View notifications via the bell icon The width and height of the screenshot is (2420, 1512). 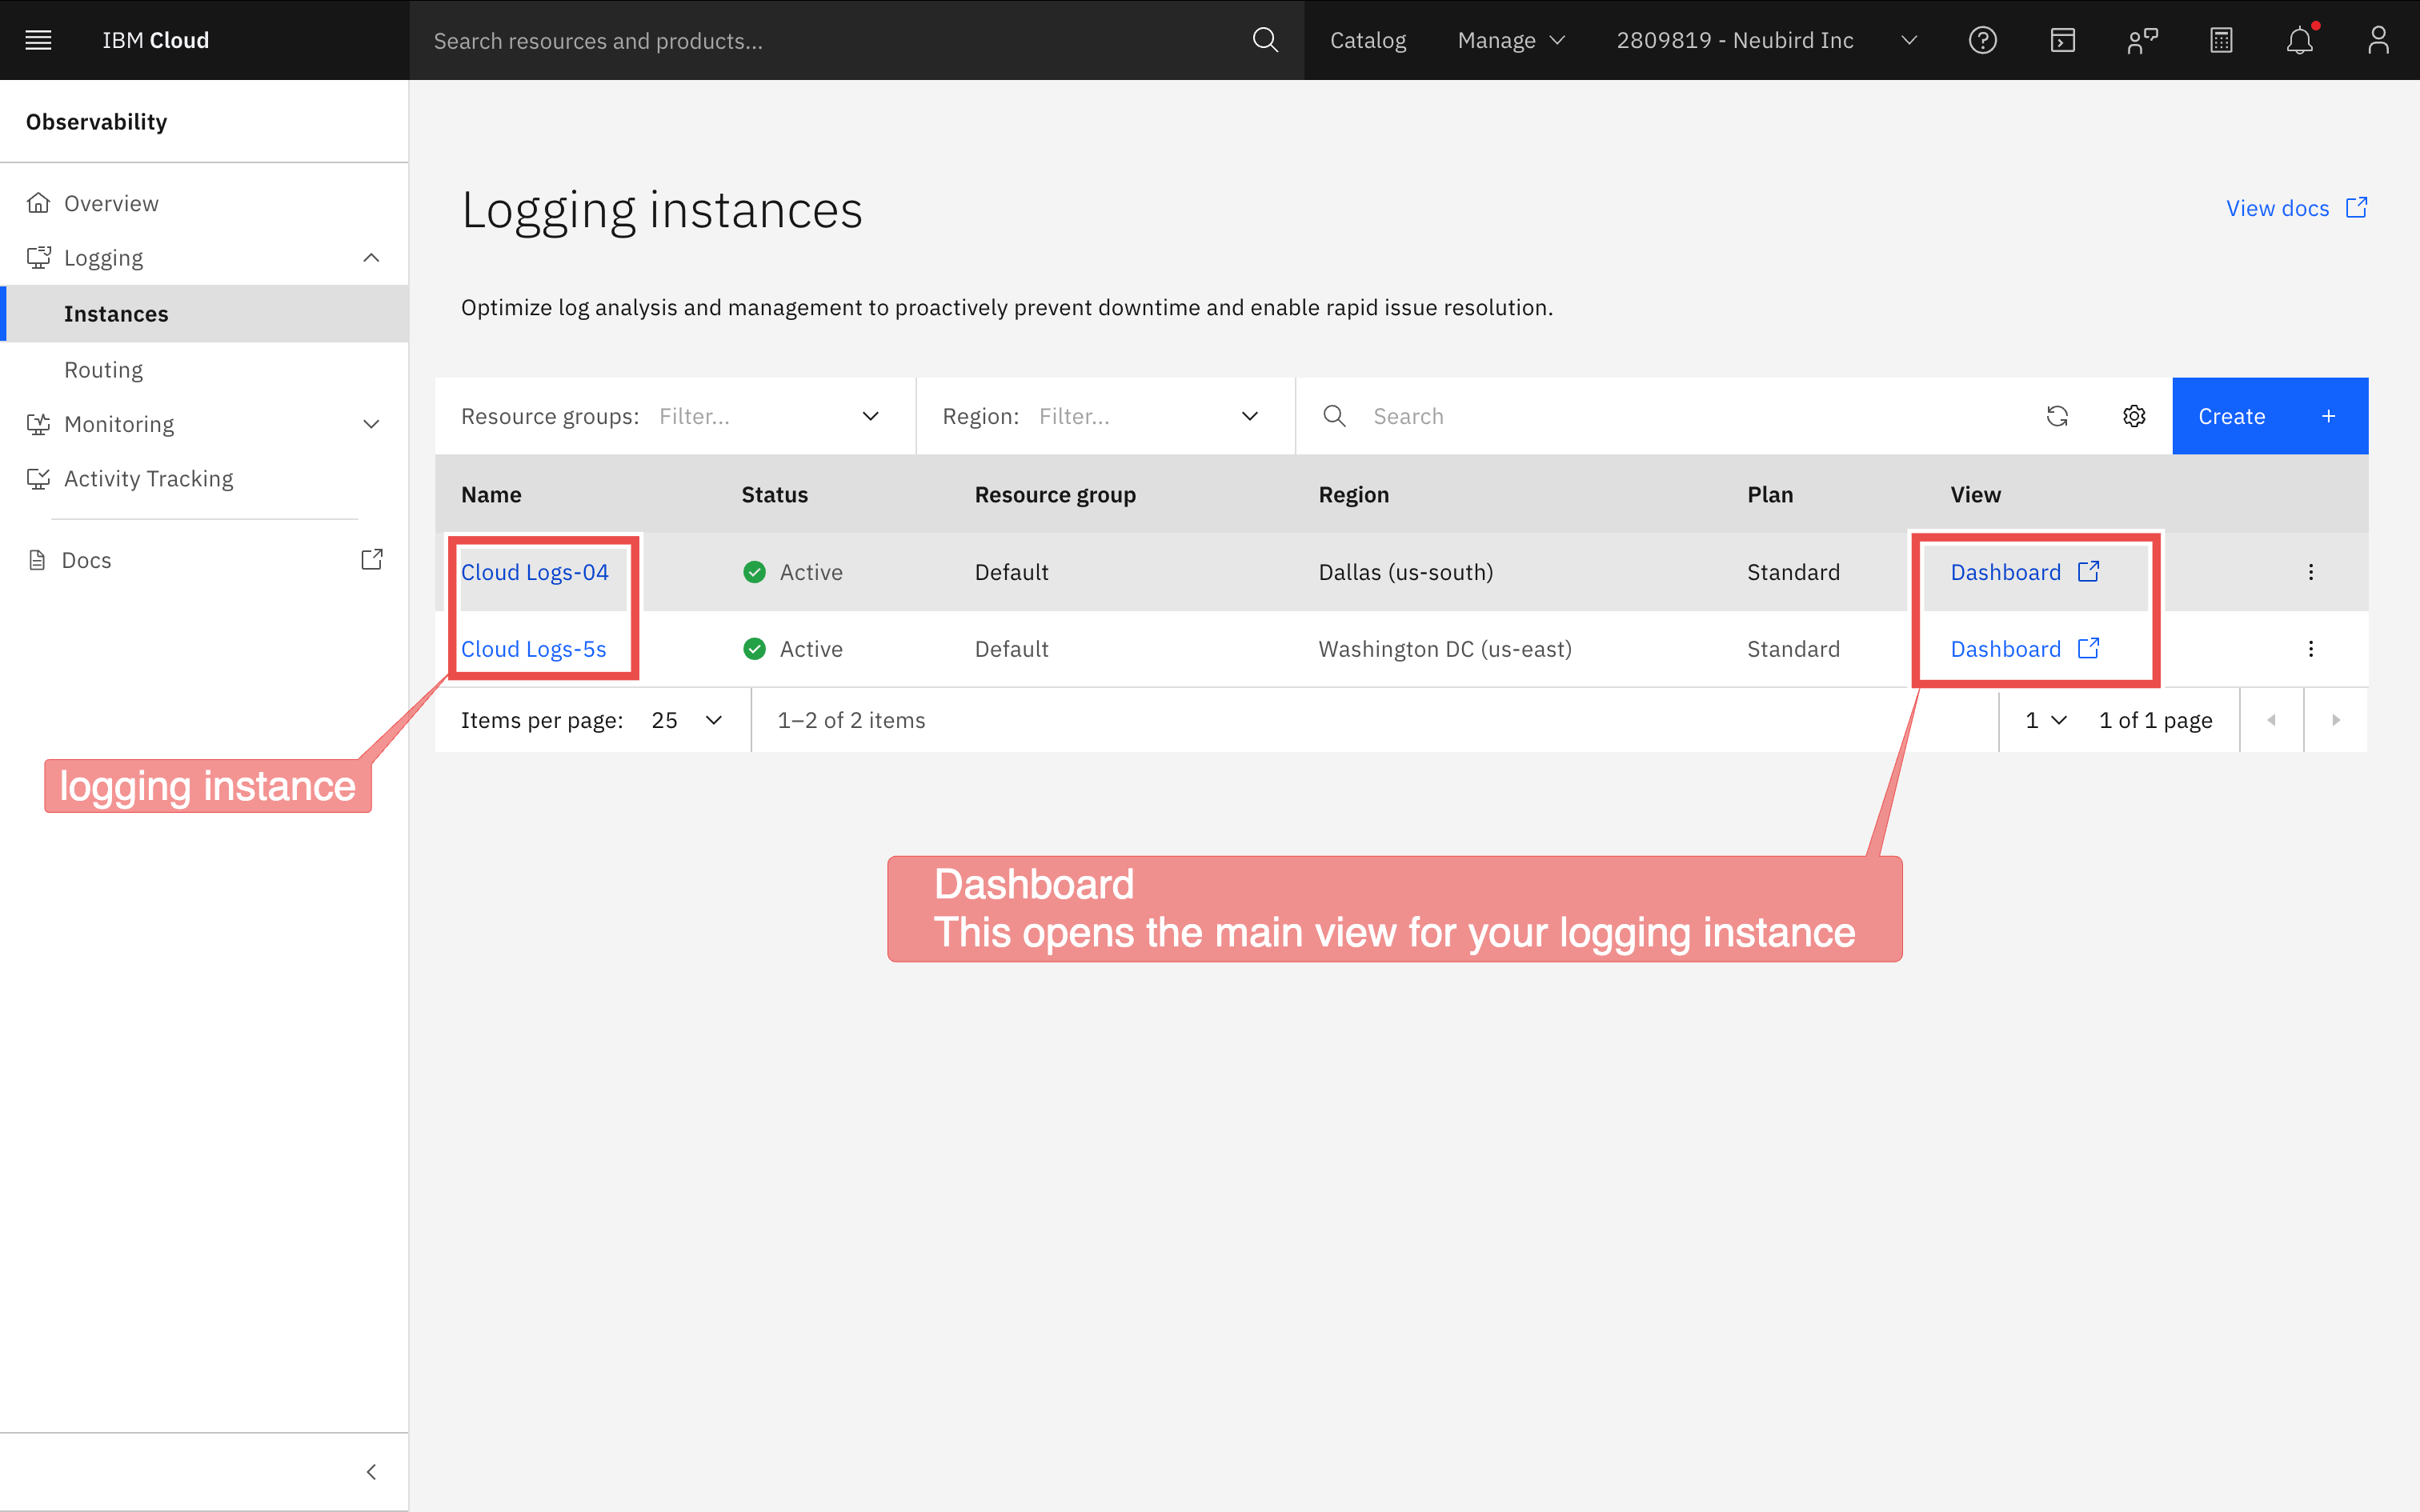(2300, 40)
